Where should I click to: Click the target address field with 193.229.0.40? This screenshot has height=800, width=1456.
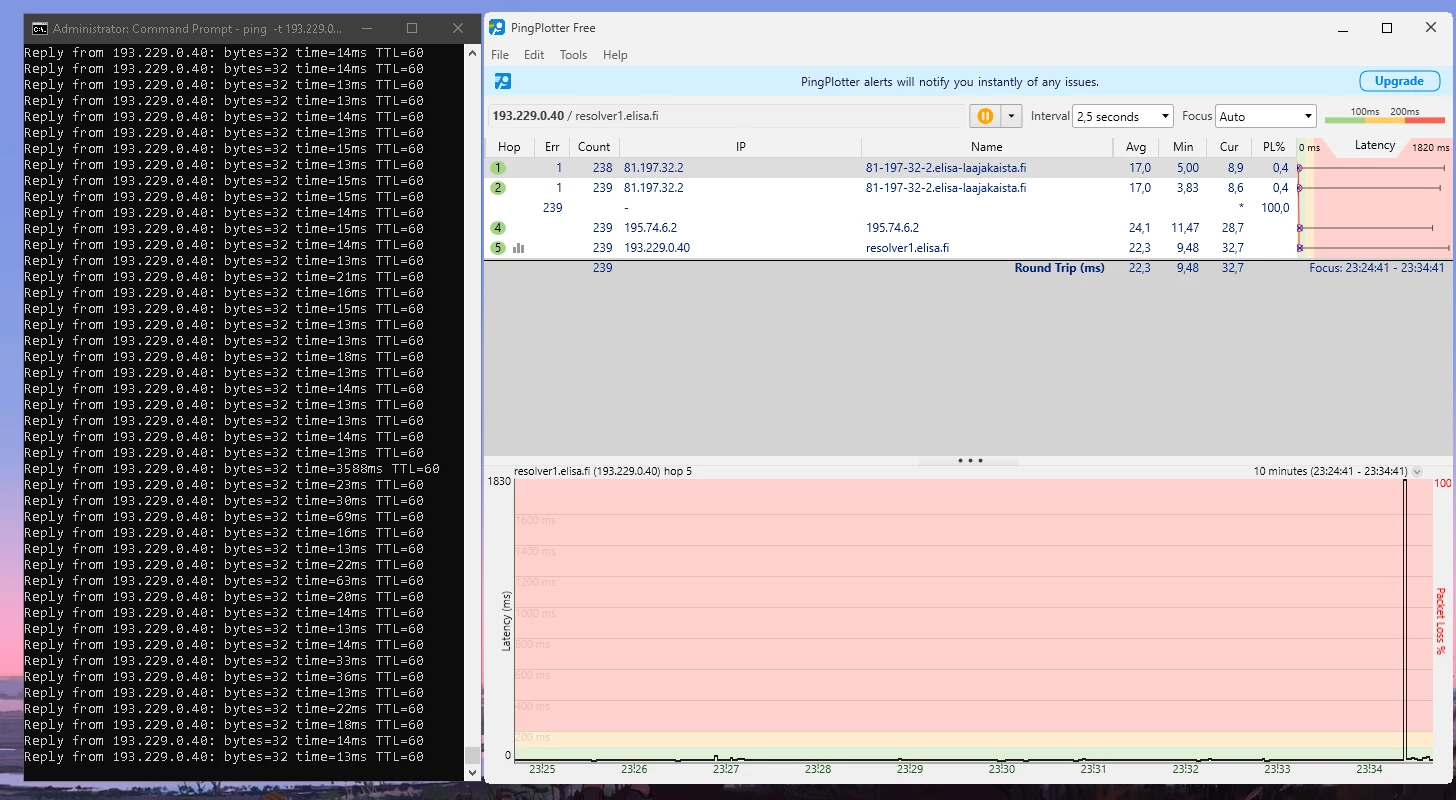[x=727, y=116]
